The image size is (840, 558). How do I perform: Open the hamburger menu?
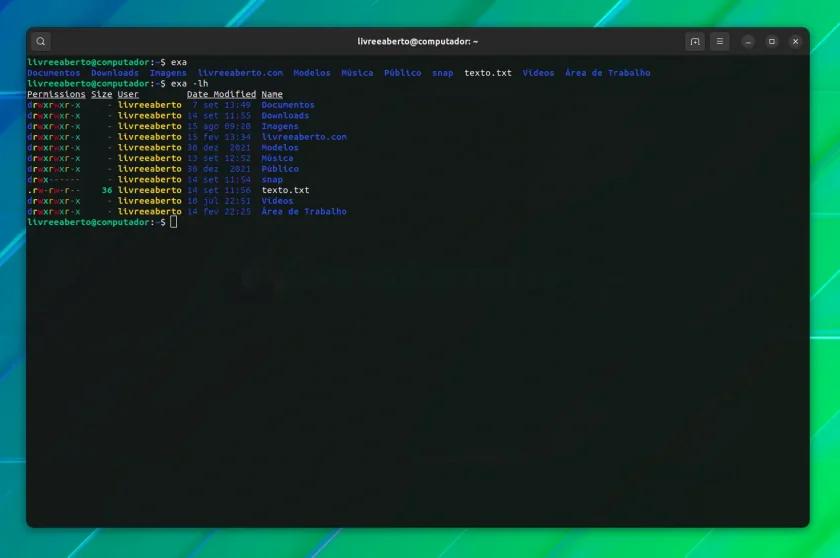719,41
